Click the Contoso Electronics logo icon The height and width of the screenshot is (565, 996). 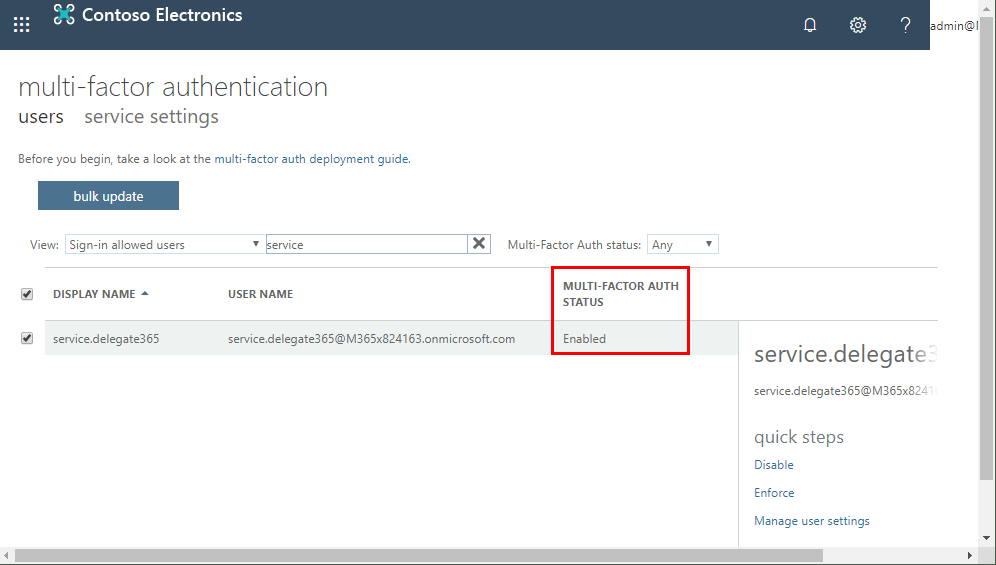[x=65, y=15]
